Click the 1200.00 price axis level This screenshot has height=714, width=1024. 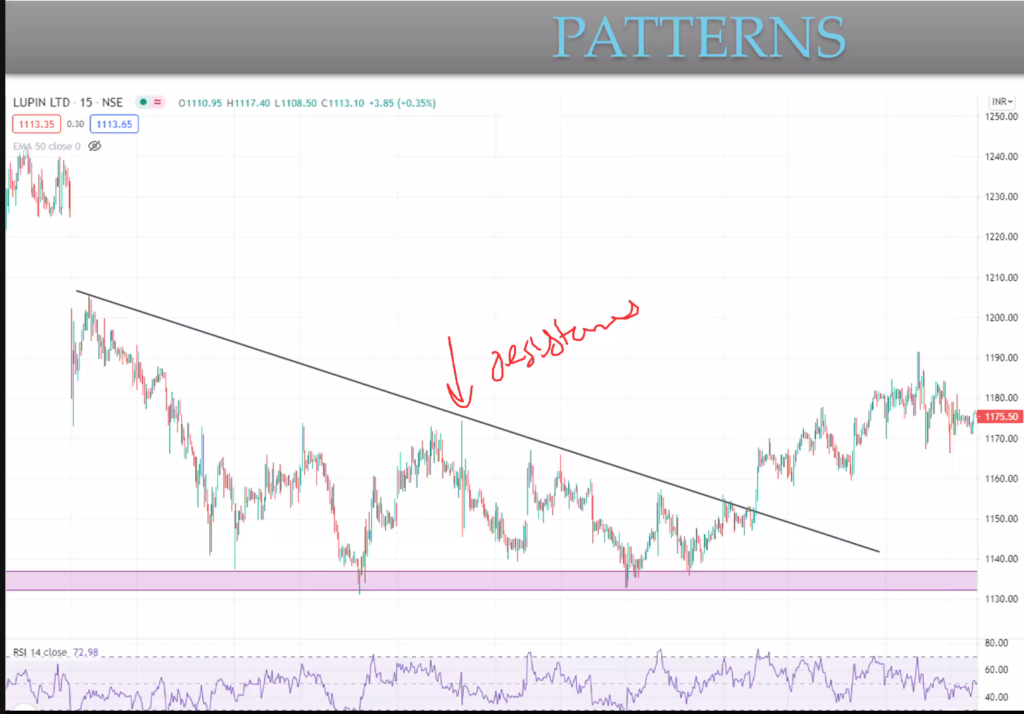point(1000,318)
